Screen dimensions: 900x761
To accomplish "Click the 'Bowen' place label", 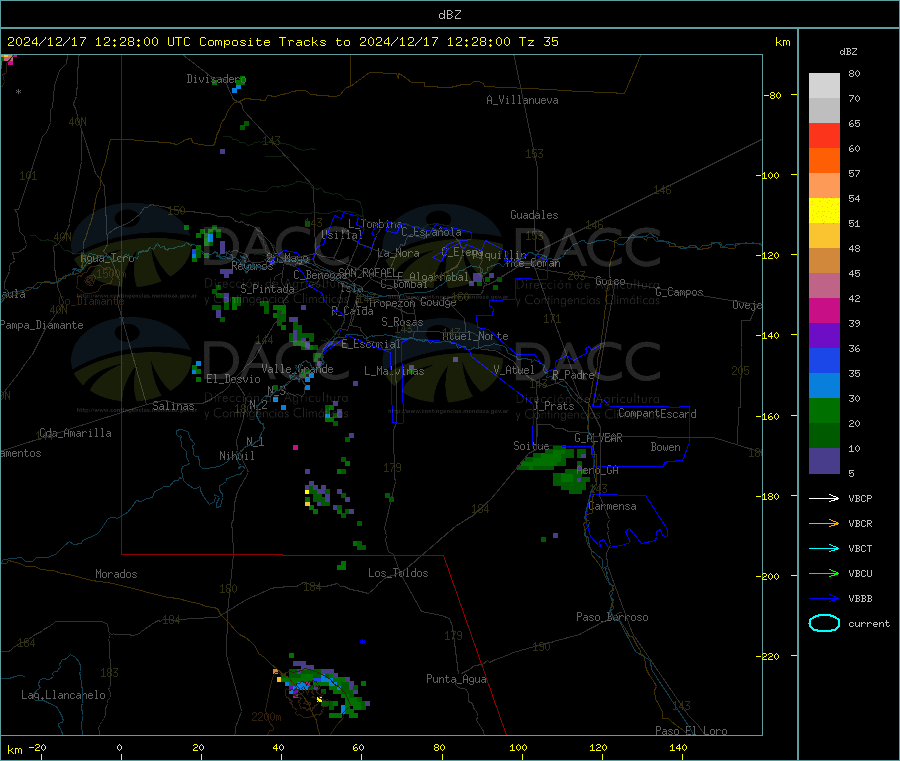I will 665,447.
